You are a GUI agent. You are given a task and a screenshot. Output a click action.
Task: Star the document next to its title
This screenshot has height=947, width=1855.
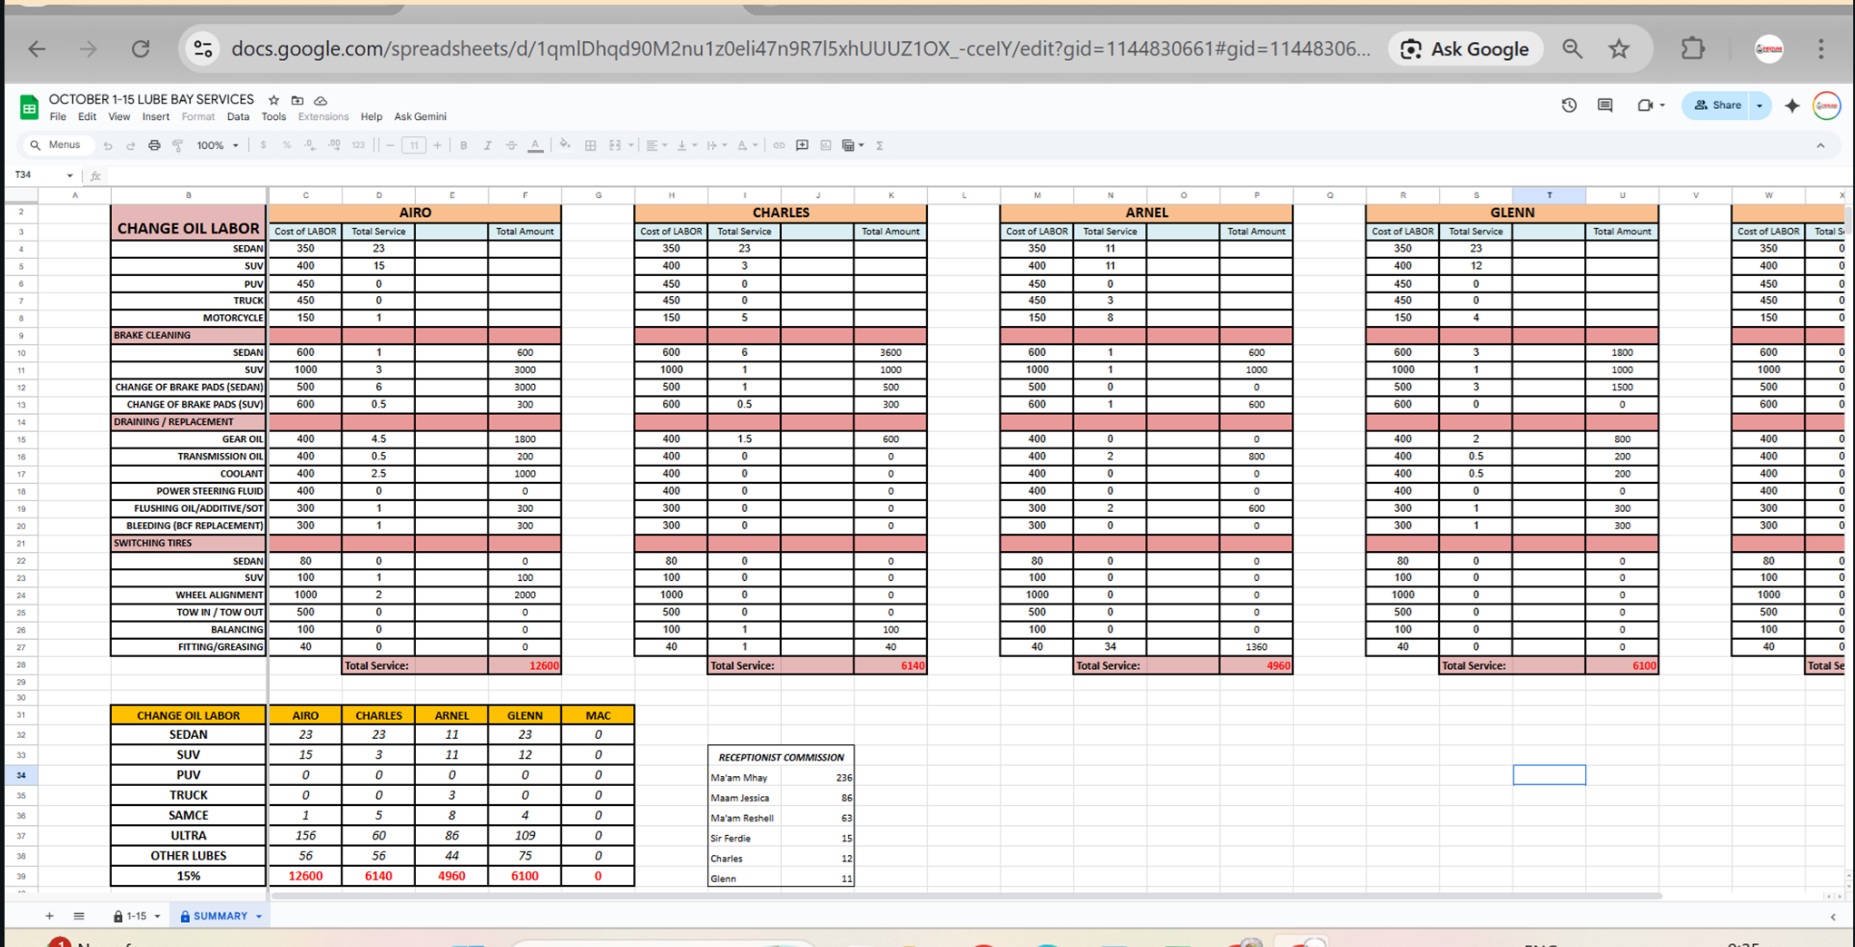coord(273,100)
